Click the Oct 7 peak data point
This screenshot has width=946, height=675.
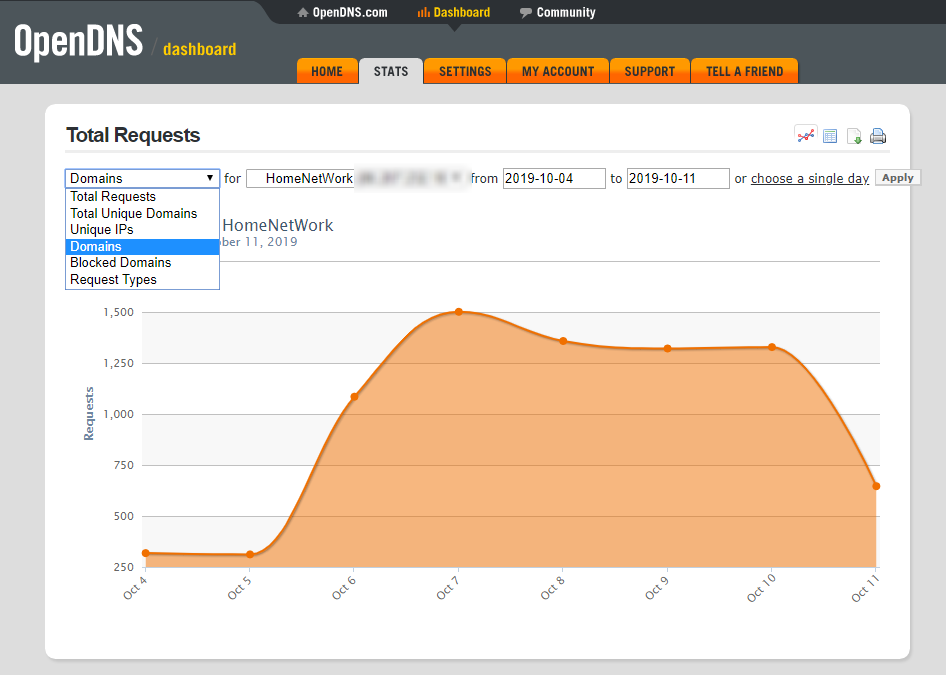pyautogui.click(x=459, y=312)
